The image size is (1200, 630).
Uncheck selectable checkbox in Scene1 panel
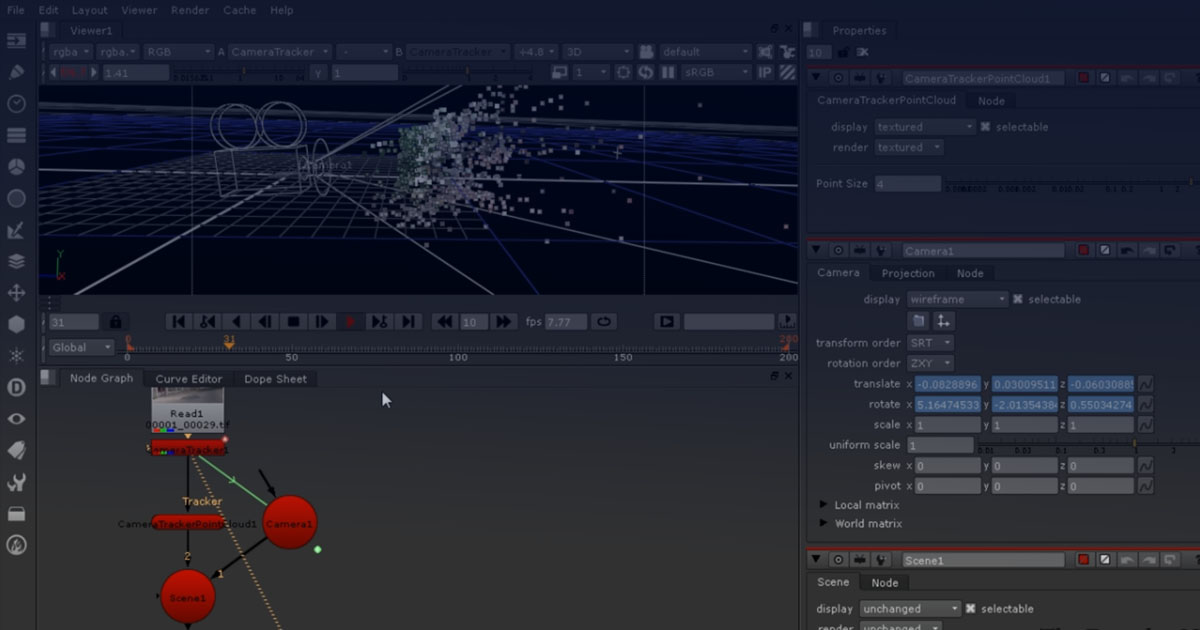pyautogui.click(x=970, y=609)
